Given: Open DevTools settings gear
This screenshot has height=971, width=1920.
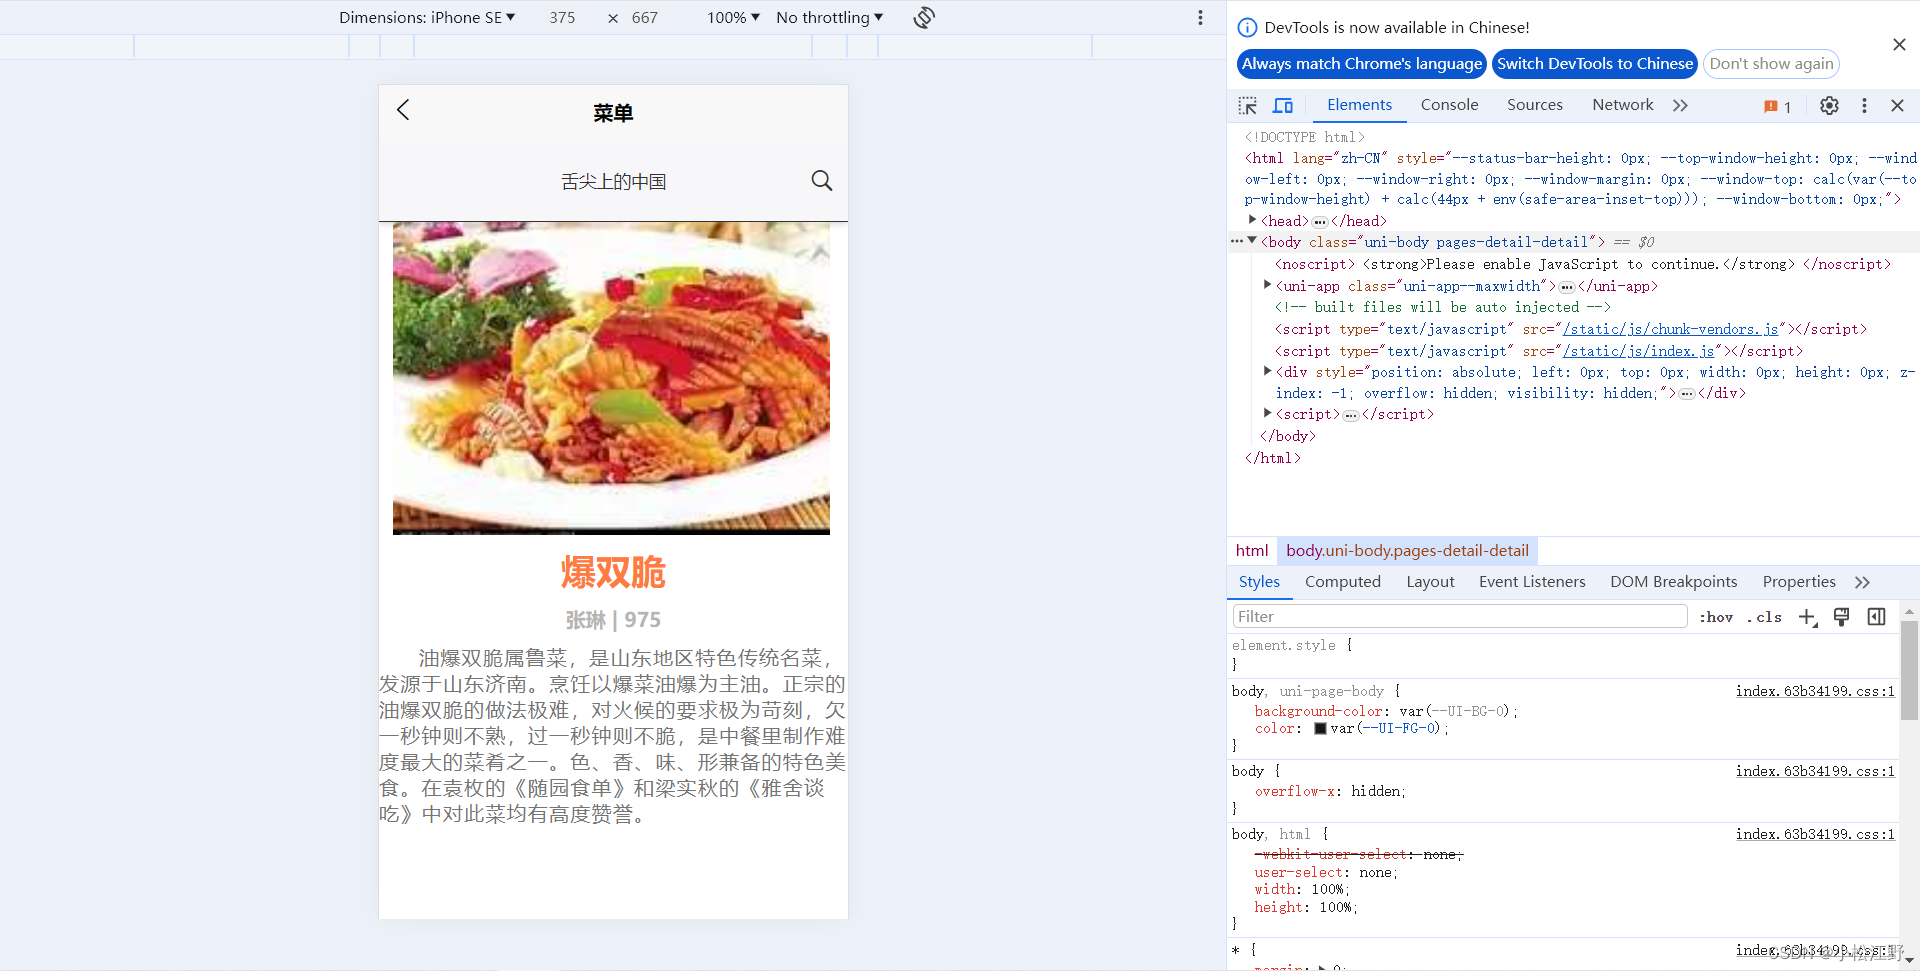Looking at the screenshot, I should click(1829, 105).
